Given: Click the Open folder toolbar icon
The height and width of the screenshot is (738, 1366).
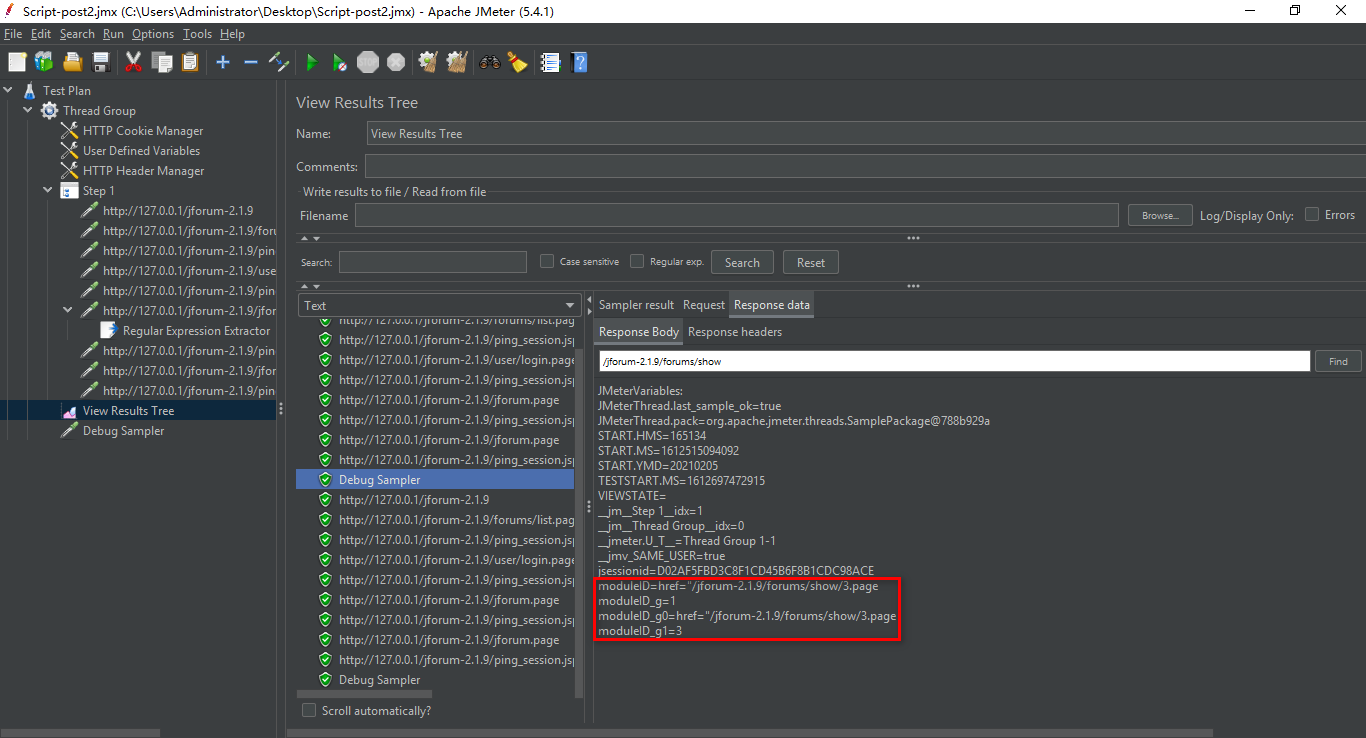Looking at the screenshot, I should 72,62.
